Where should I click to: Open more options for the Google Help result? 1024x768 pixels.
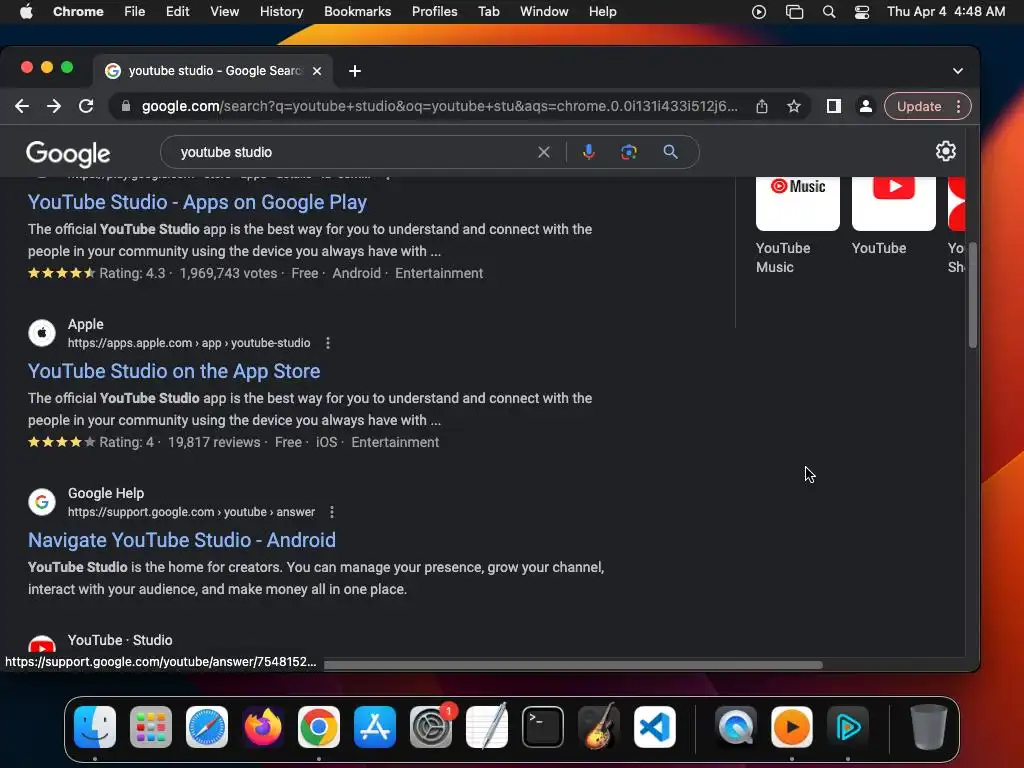332,512
